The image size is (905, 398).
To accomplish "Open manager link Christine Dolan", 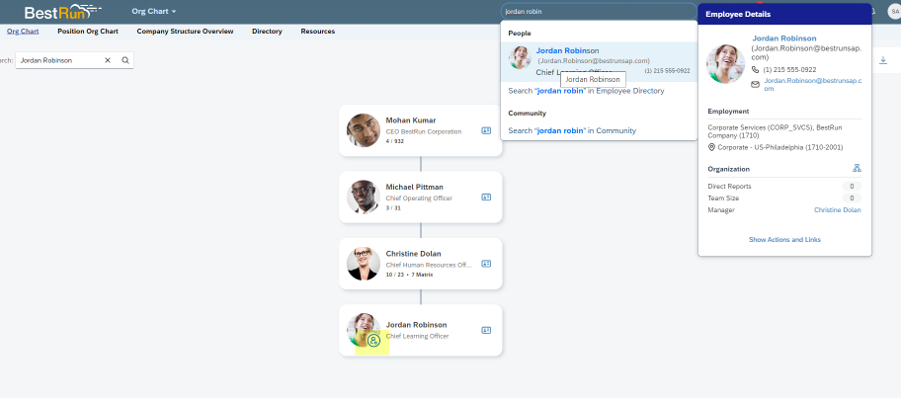I will click(x=837, y=210).
